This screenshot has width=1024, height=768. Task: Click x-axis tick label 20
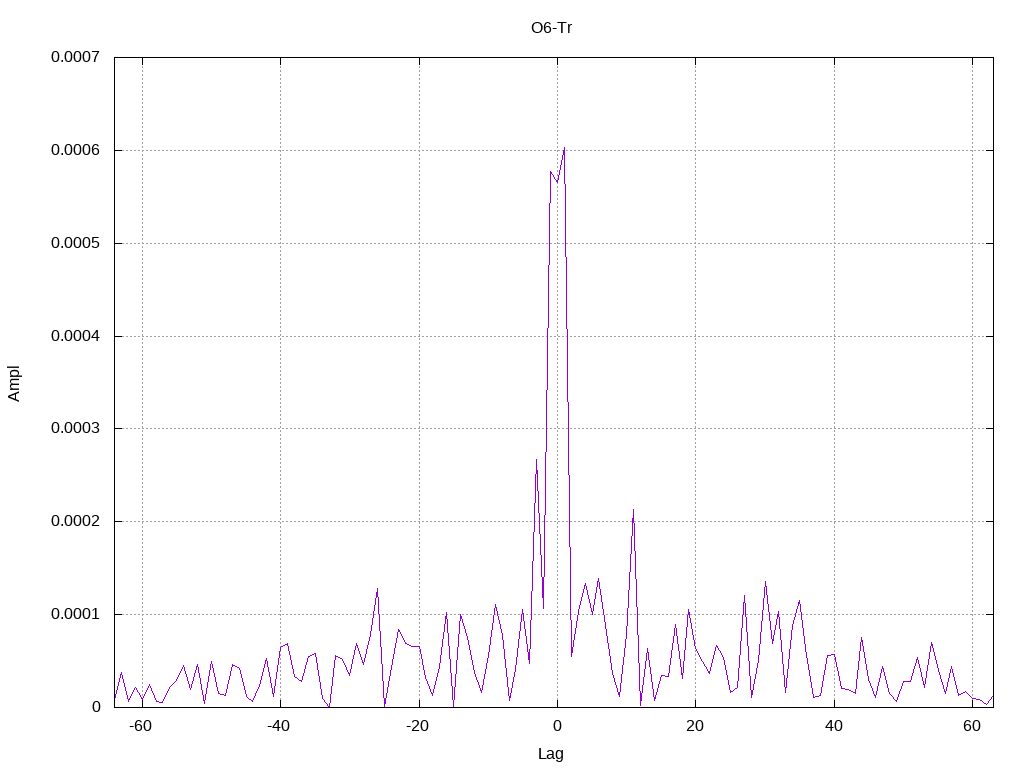pyautogui.click(x=695, y=726)
